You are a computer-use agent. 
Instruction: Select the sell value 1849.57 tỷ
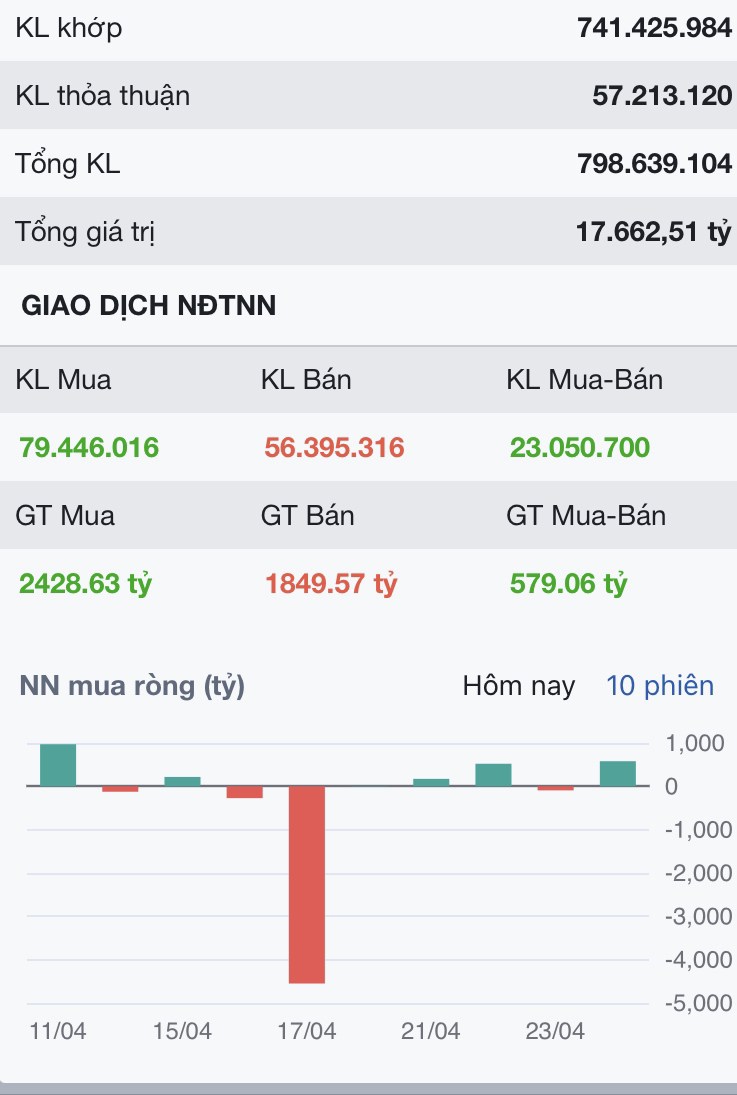point(331,584)
